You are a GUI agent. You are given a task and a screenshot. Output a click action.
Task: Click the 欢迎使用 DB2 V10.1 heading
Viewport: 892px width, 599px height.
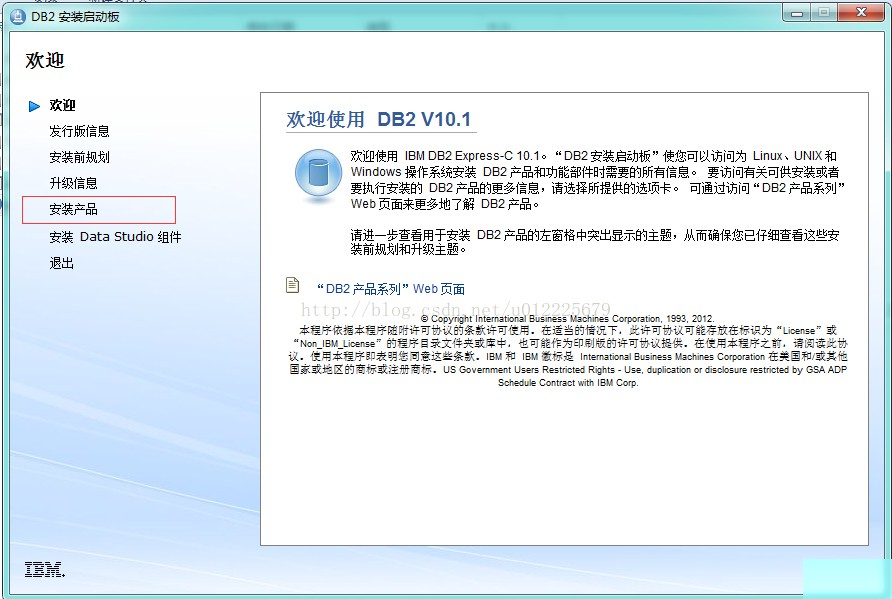379,119
